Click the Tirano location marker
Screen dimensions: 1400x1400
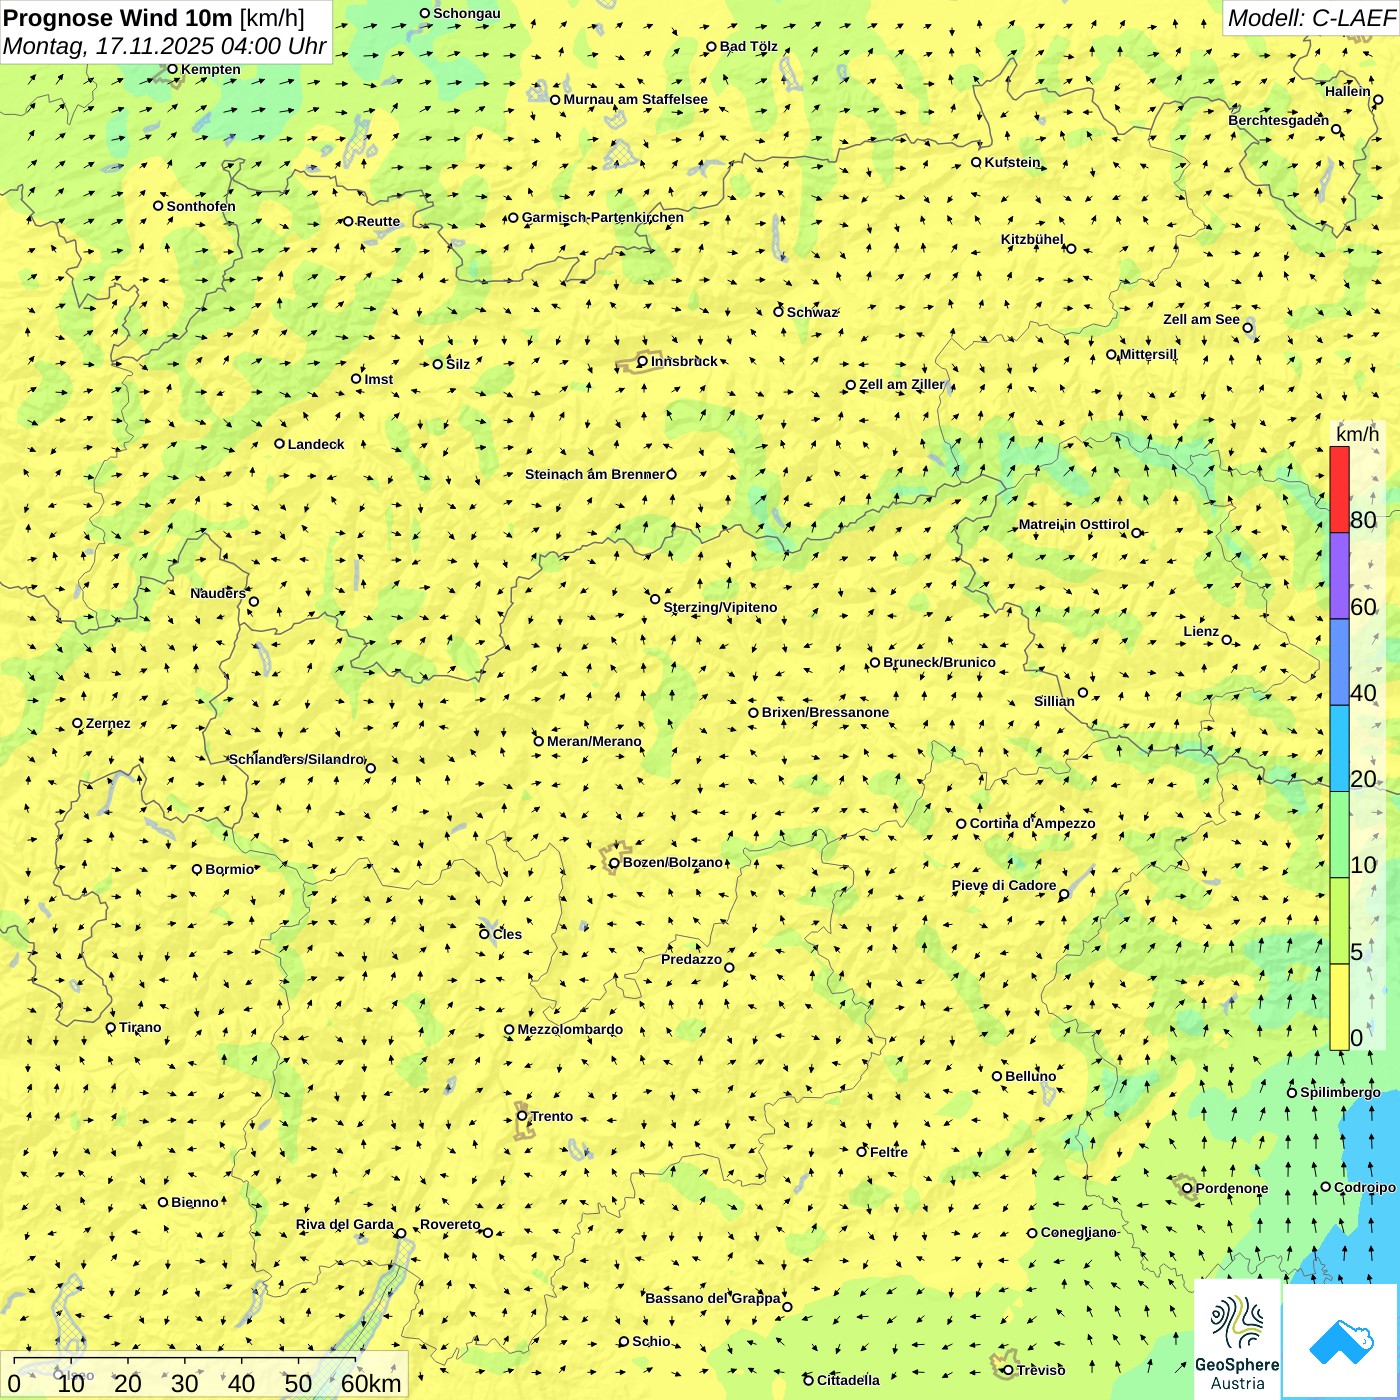pos(111,1027)
